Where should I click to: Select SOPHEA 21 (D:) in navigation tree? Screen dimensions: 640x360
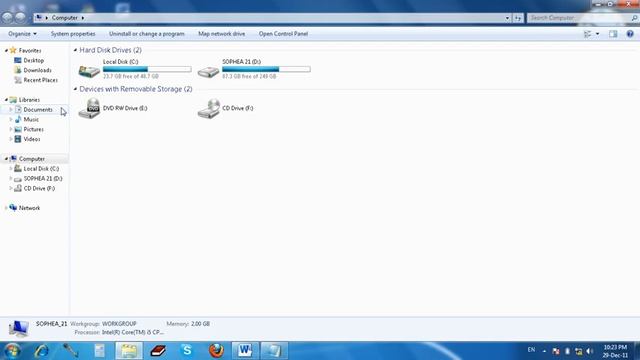43,178
